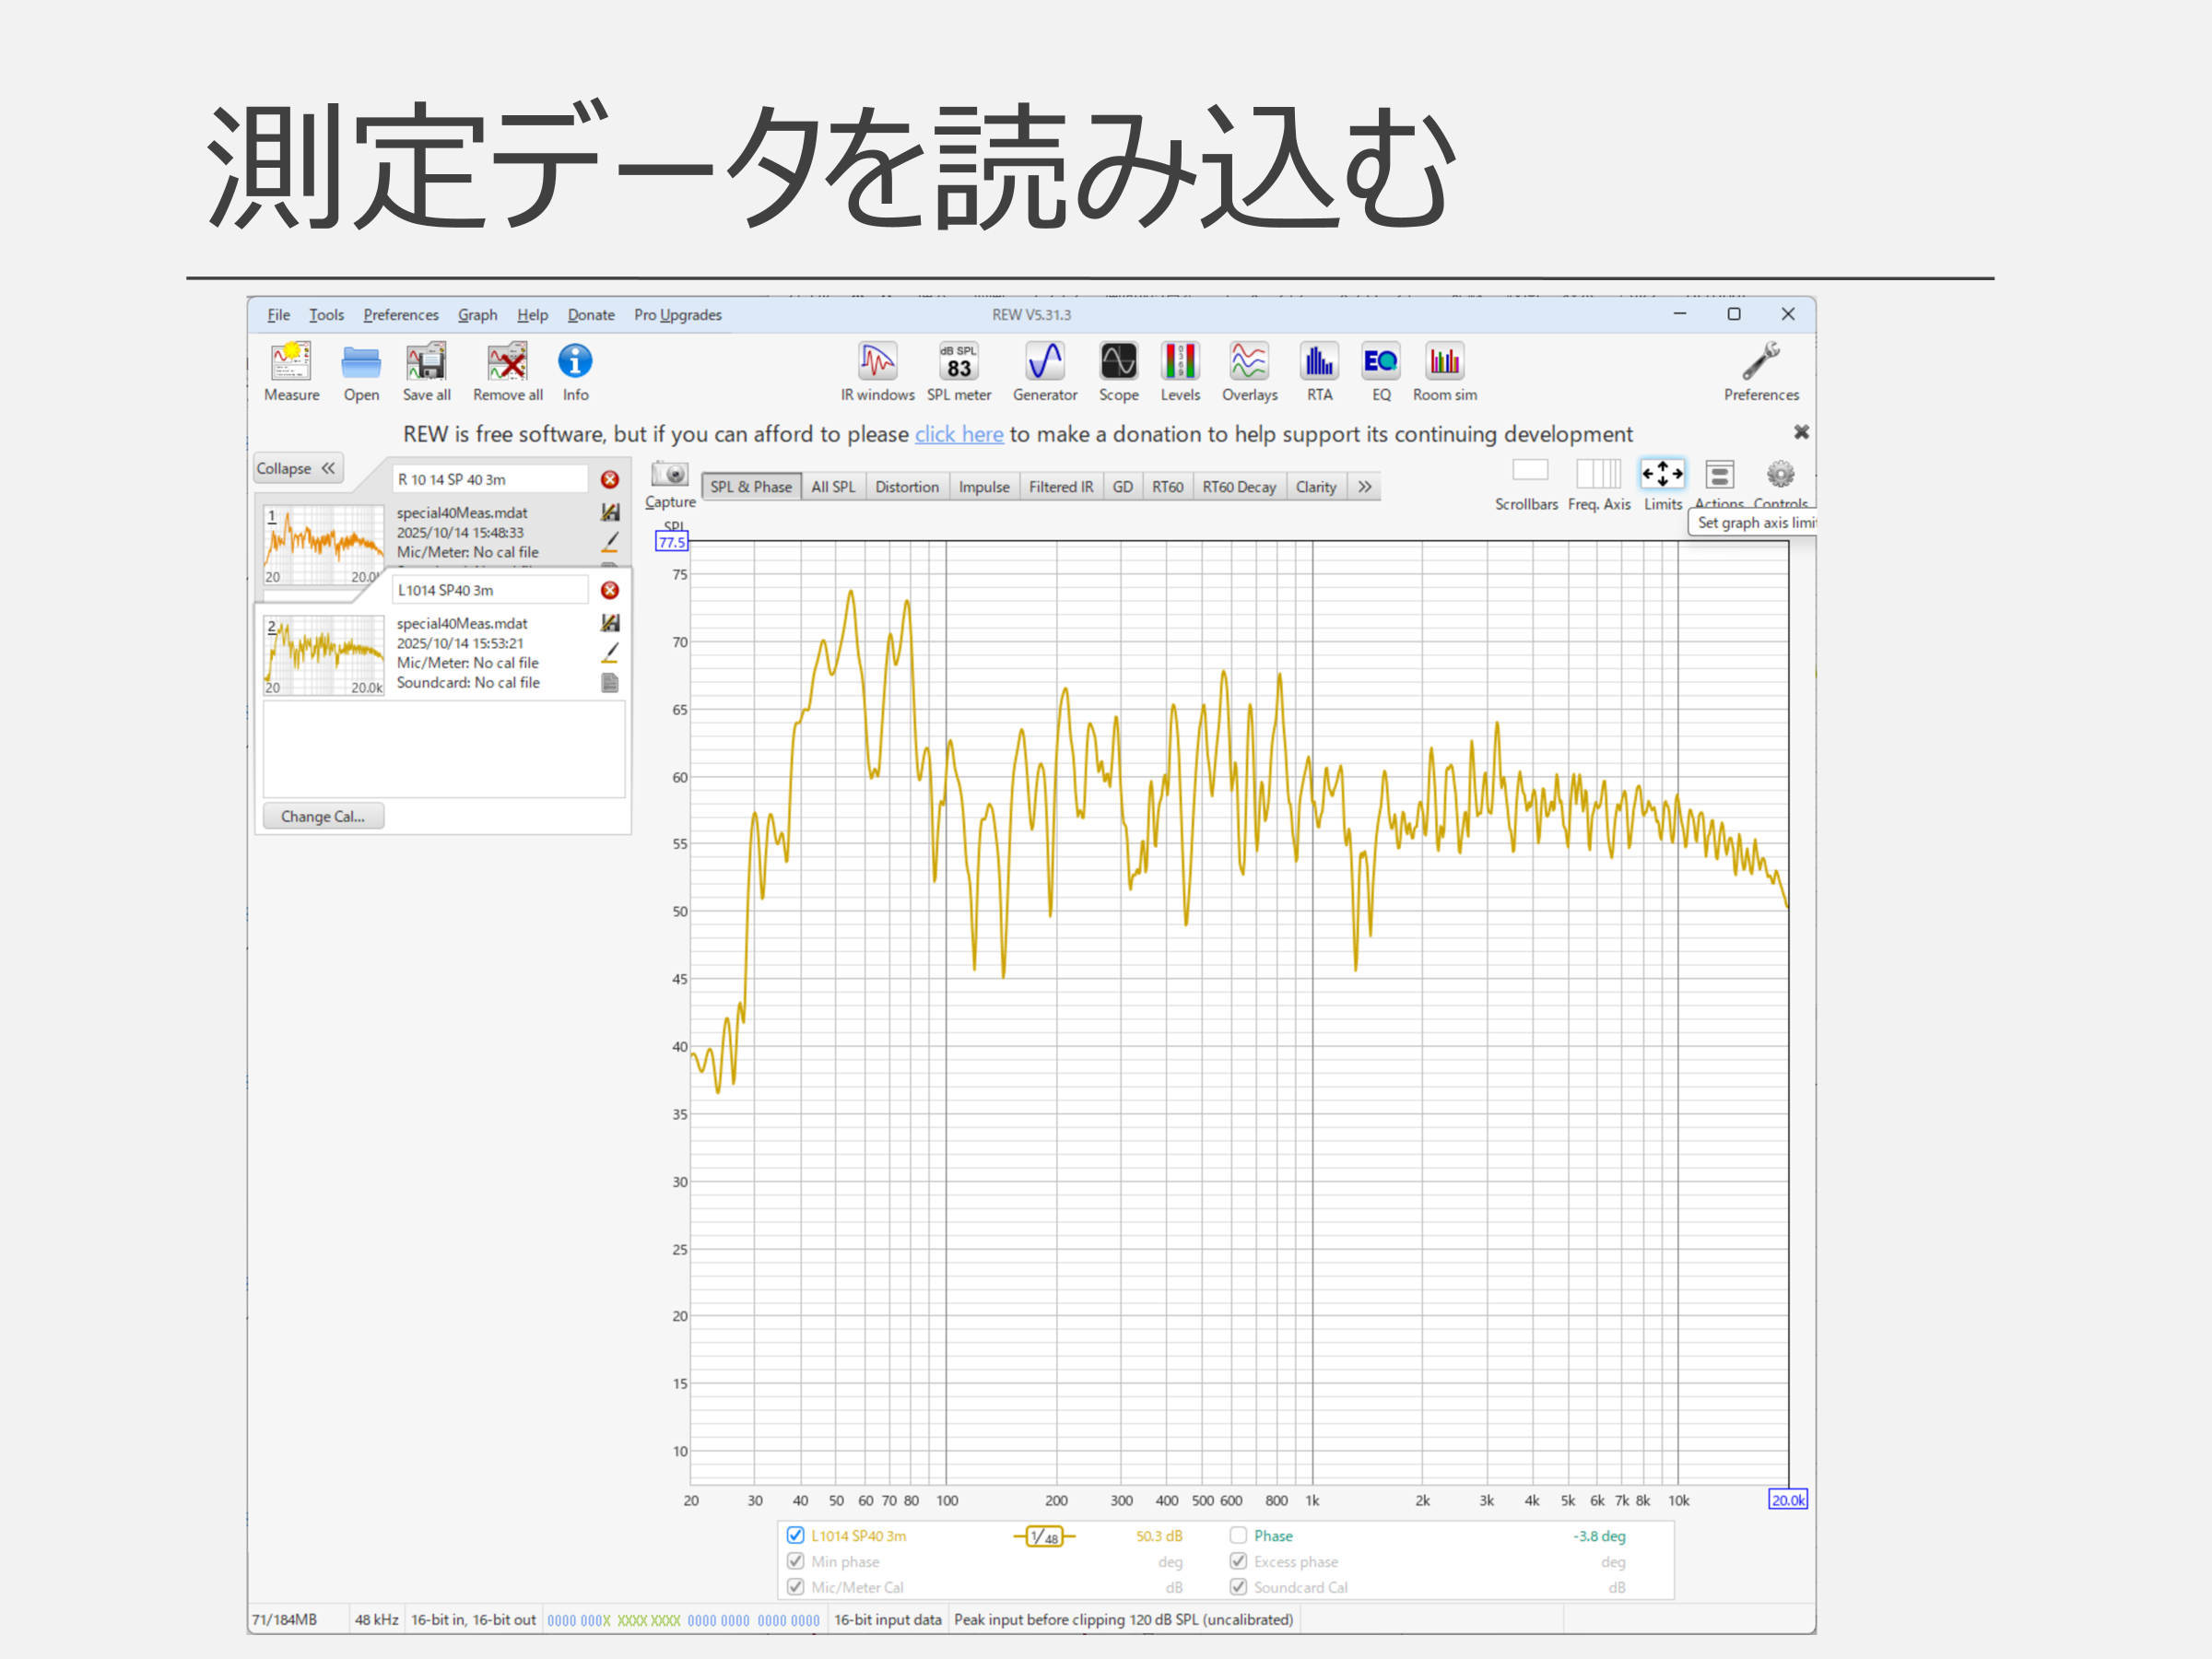This screenshot has width=2212, height=1659.
Task: Open the Graph menu
Action: pos(477,315)
